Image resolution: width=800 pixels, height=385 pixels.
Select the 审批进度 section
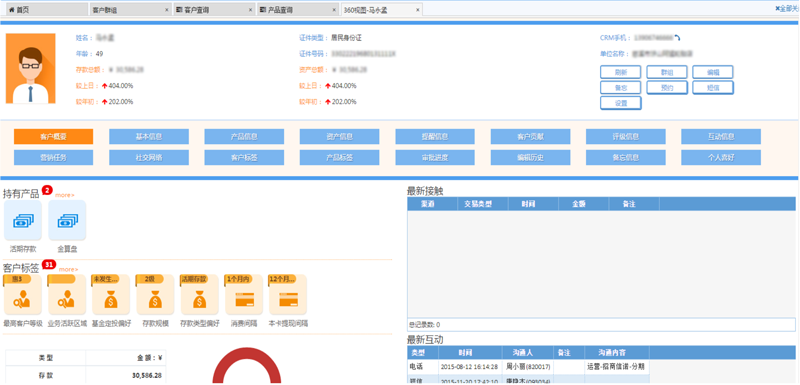[435, 158]
